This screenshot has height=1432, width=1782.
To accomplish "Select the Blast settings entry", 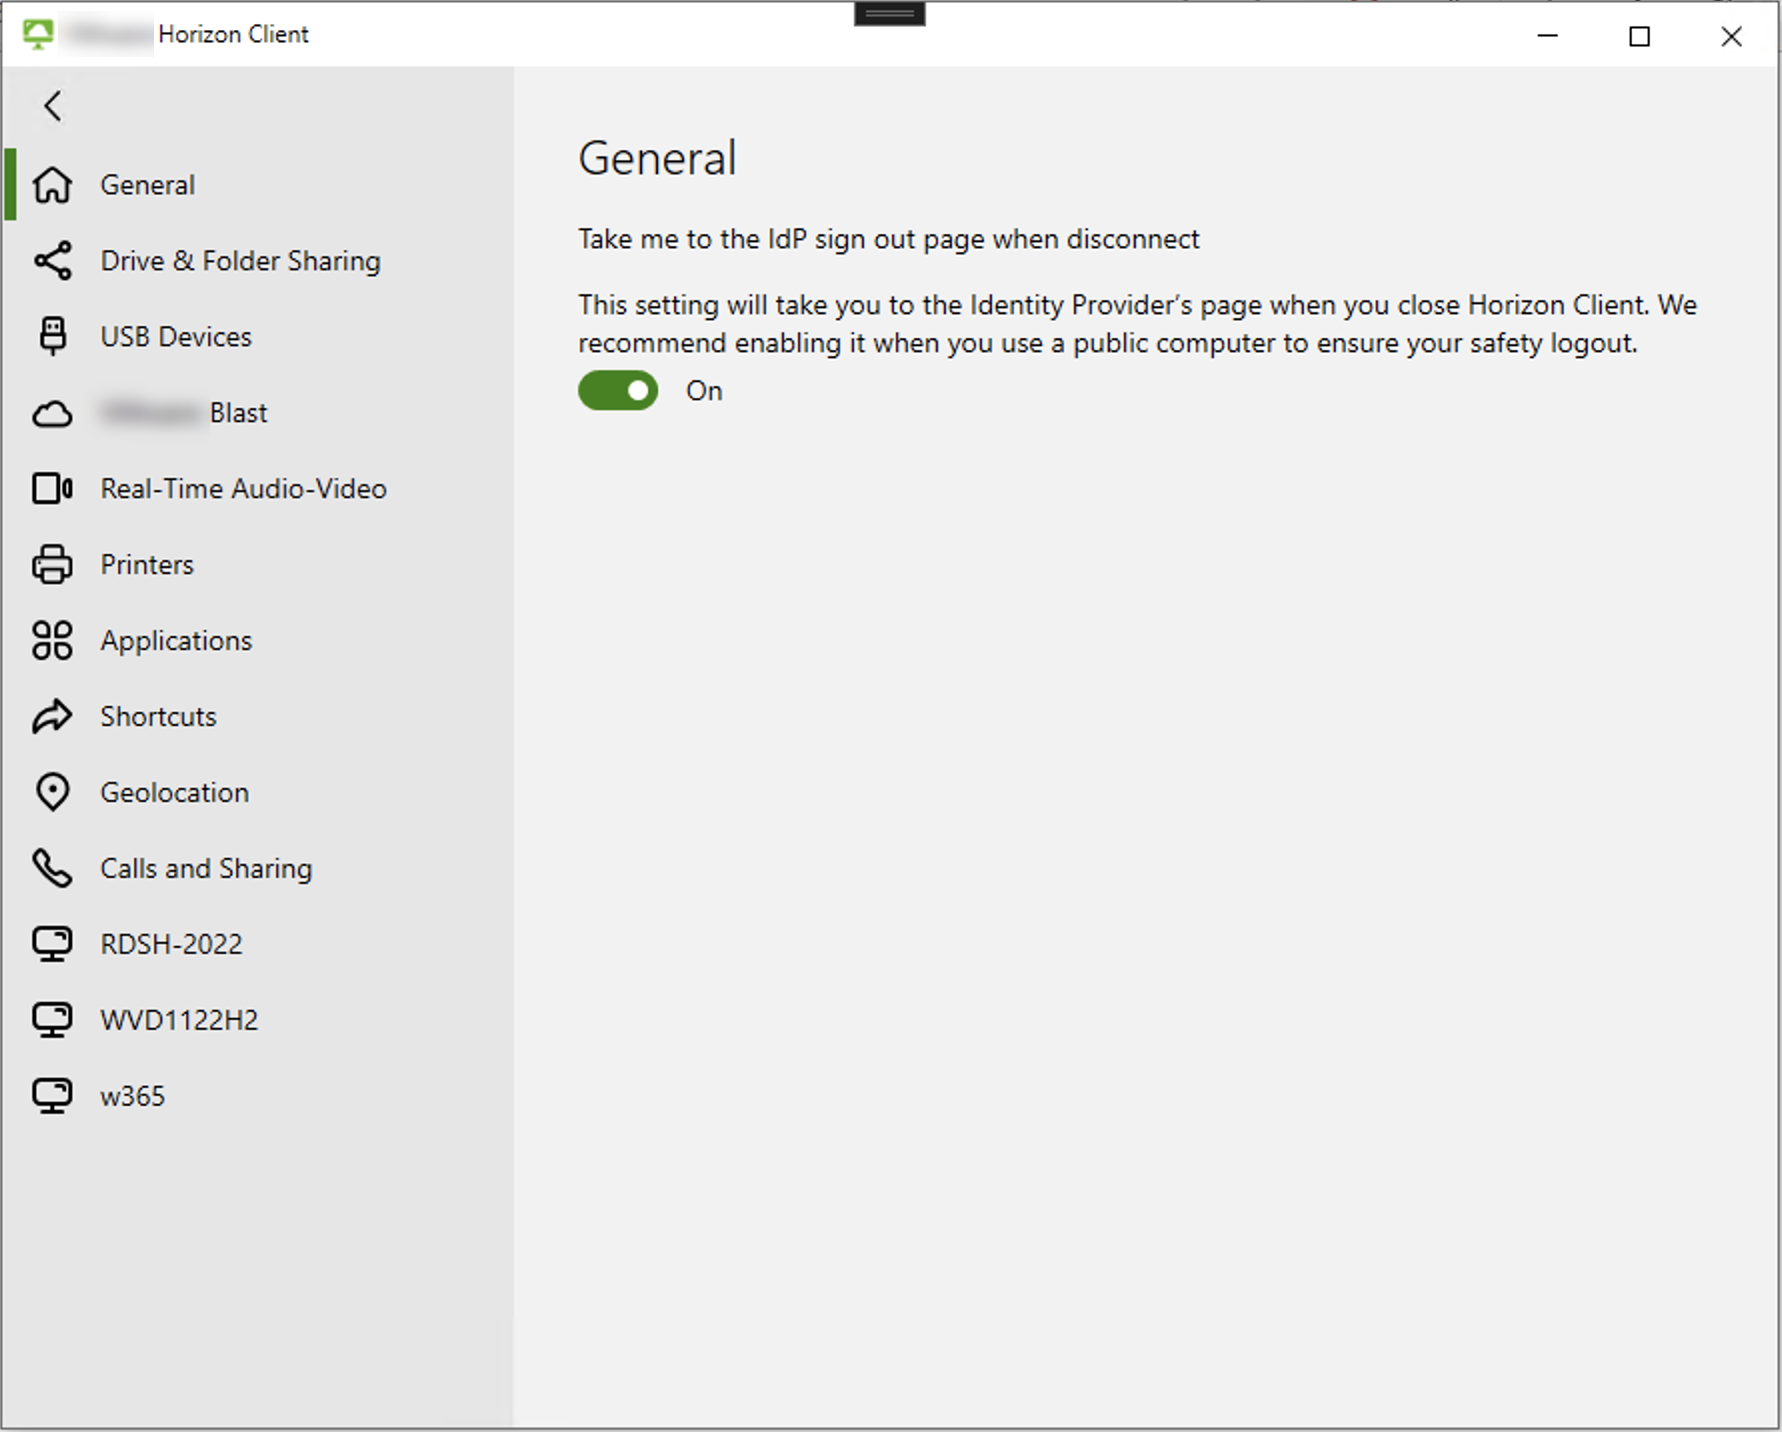I will [x=259, y=413].
